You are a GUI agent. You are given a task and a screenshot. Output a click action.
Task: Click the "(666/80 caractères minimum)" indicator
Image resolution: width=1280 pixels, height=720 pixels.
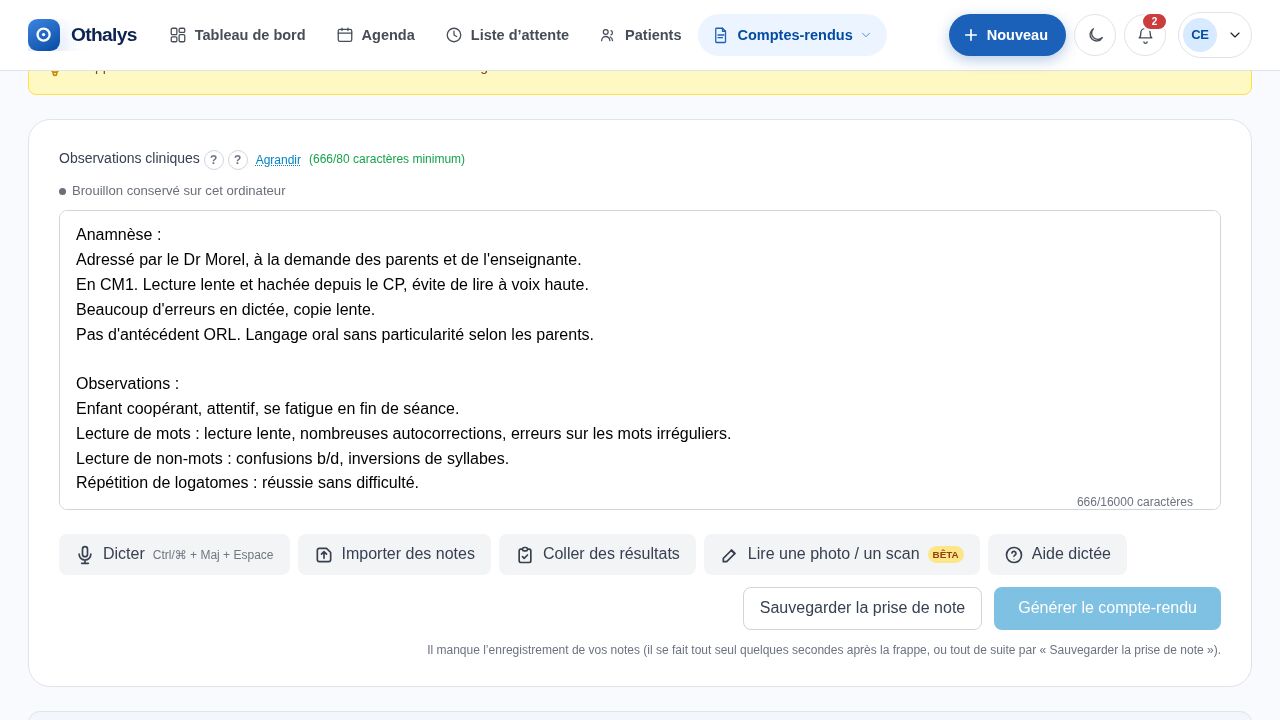click(x=387, y=159)
